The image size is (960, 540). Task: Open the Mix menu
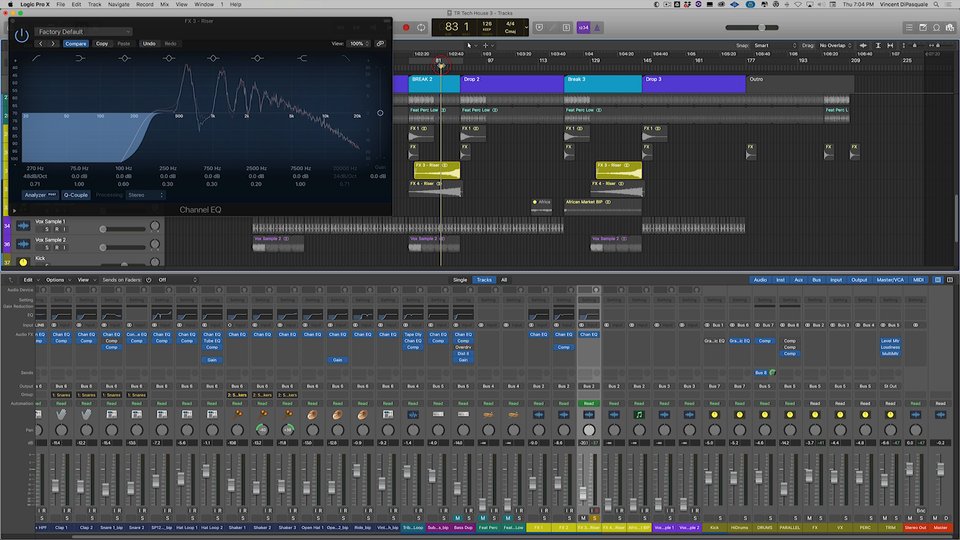point(165,4)
